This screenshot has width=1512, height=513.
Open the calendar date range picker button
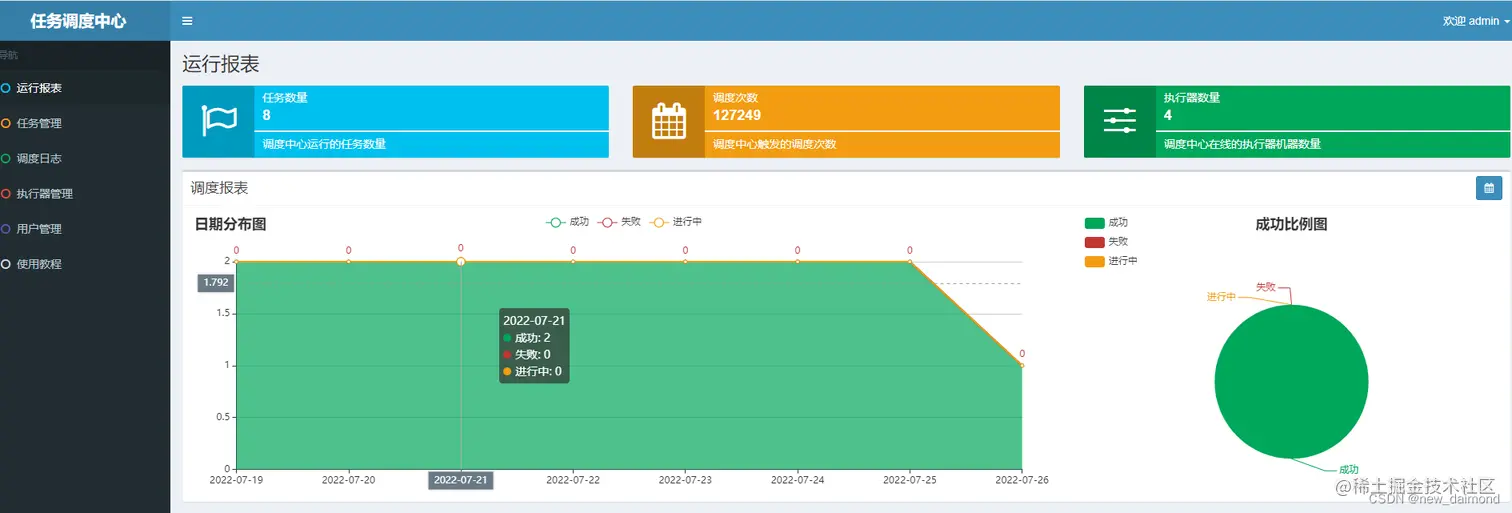tap(1489, 187)
